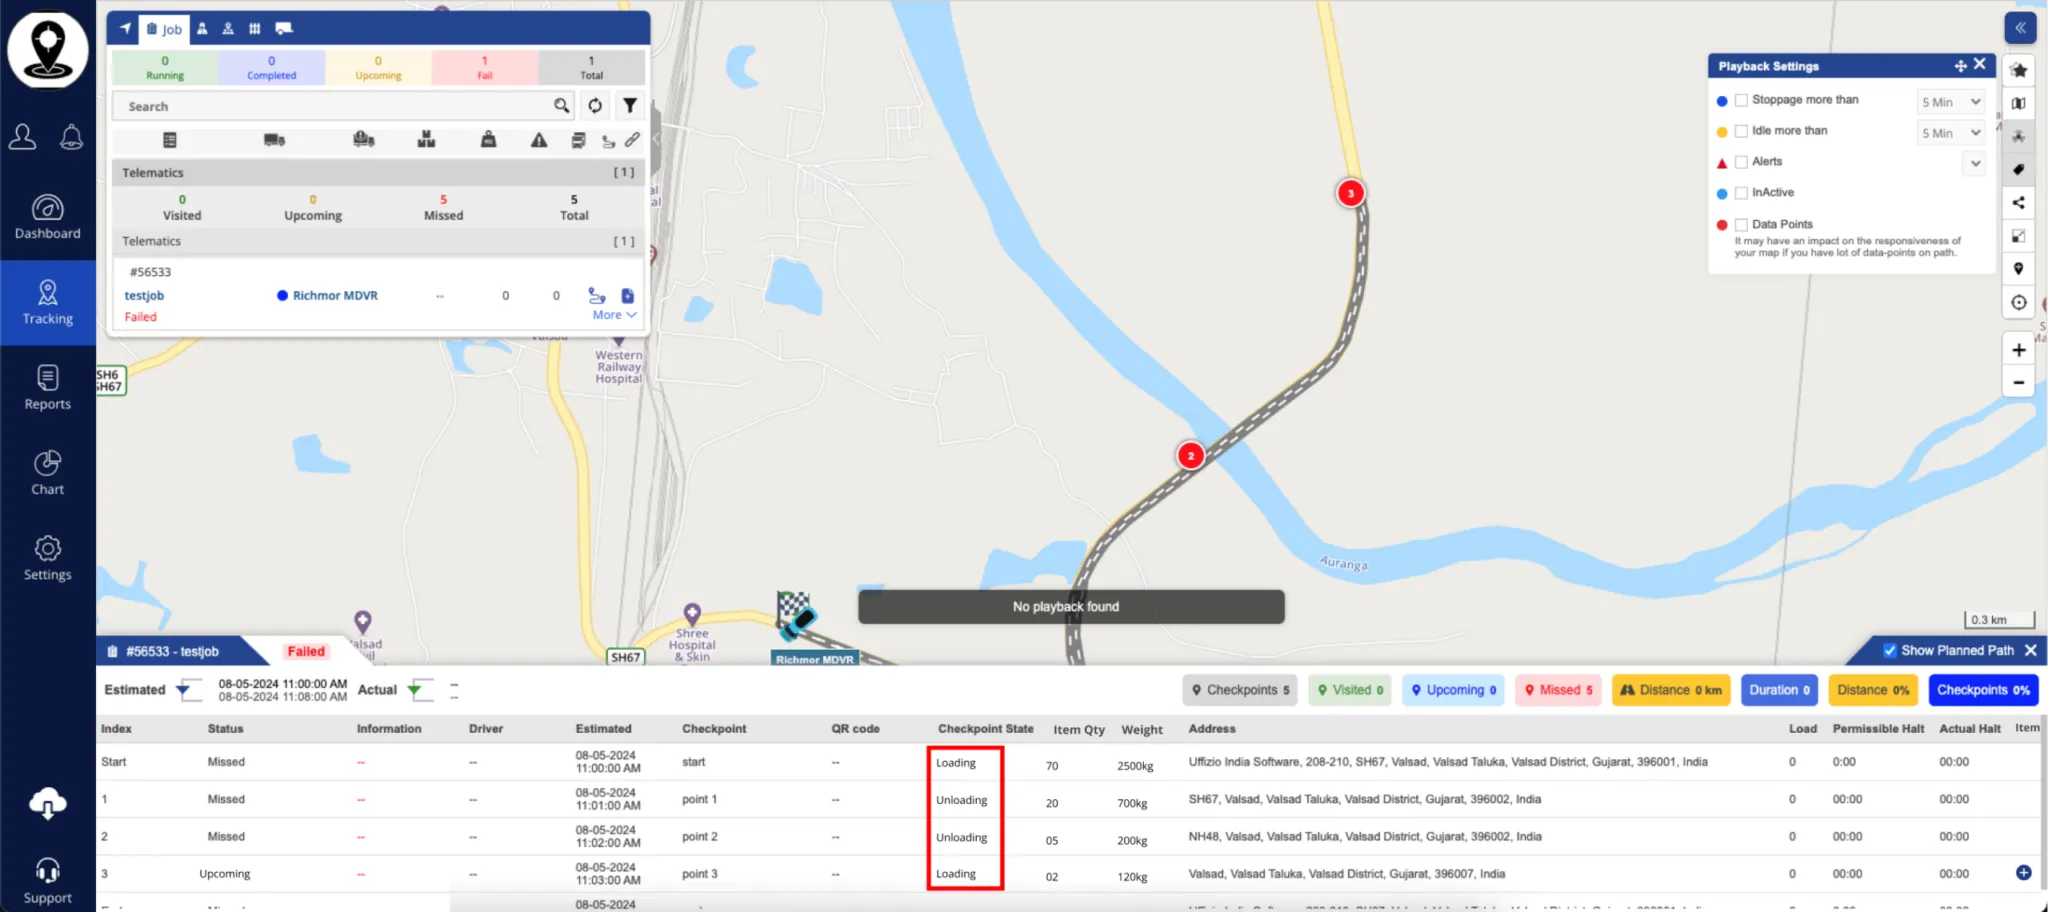
Task: Open Reports in the sidebar
Action: (x=47, y=388)
